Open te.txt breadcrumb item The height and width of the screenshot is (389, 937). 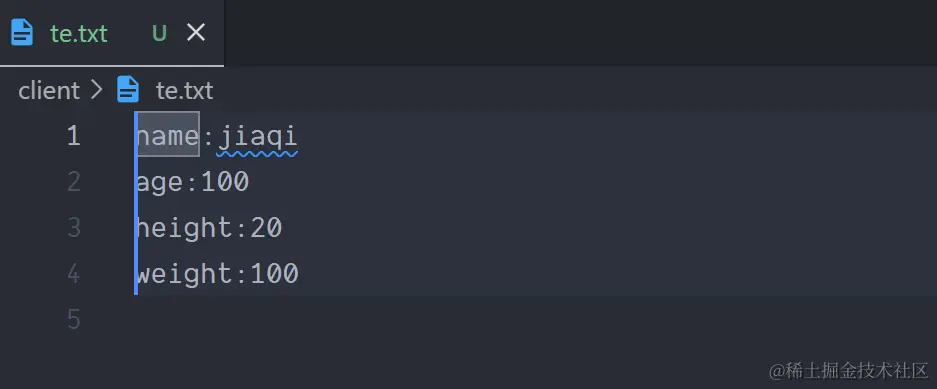pos(184,91)
